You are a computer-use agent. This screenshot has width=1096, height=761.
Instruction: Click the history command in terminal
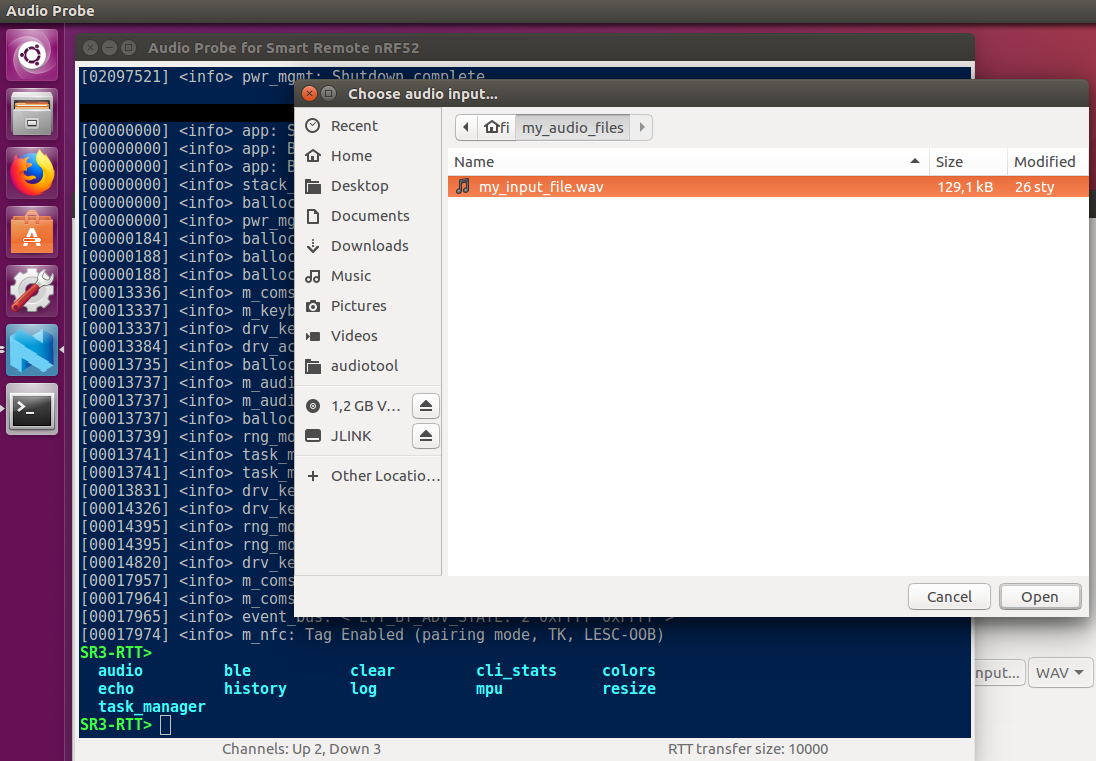click(255, 689)
